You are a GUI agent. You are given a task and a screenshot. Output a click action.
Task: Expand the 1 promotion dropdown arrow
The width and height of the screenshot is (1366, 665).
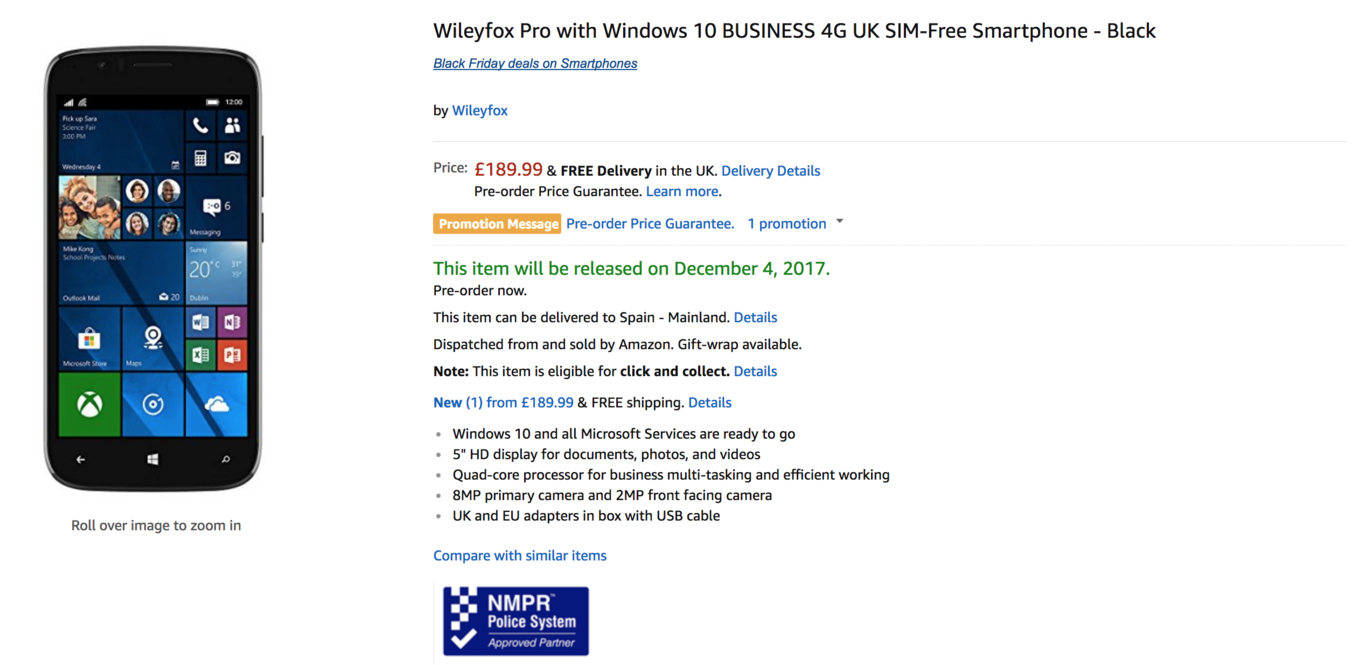coord(839,223)
